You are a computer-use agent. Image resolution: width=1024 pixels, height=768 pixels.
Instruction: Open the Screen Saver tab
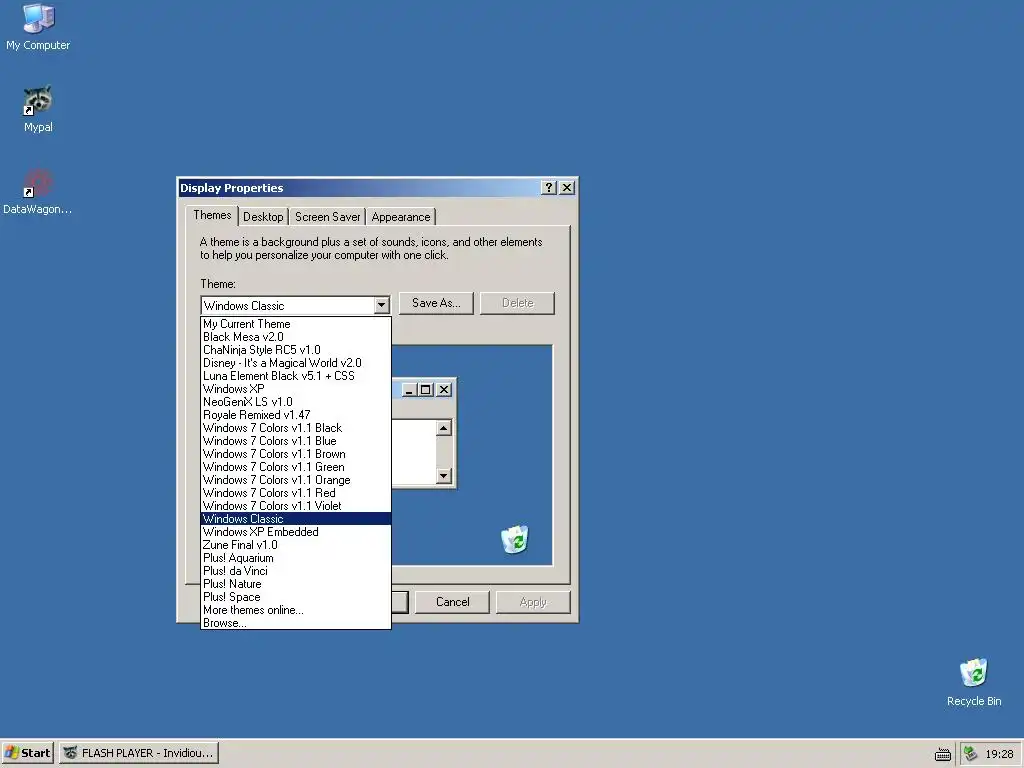(x=327, y=217)
